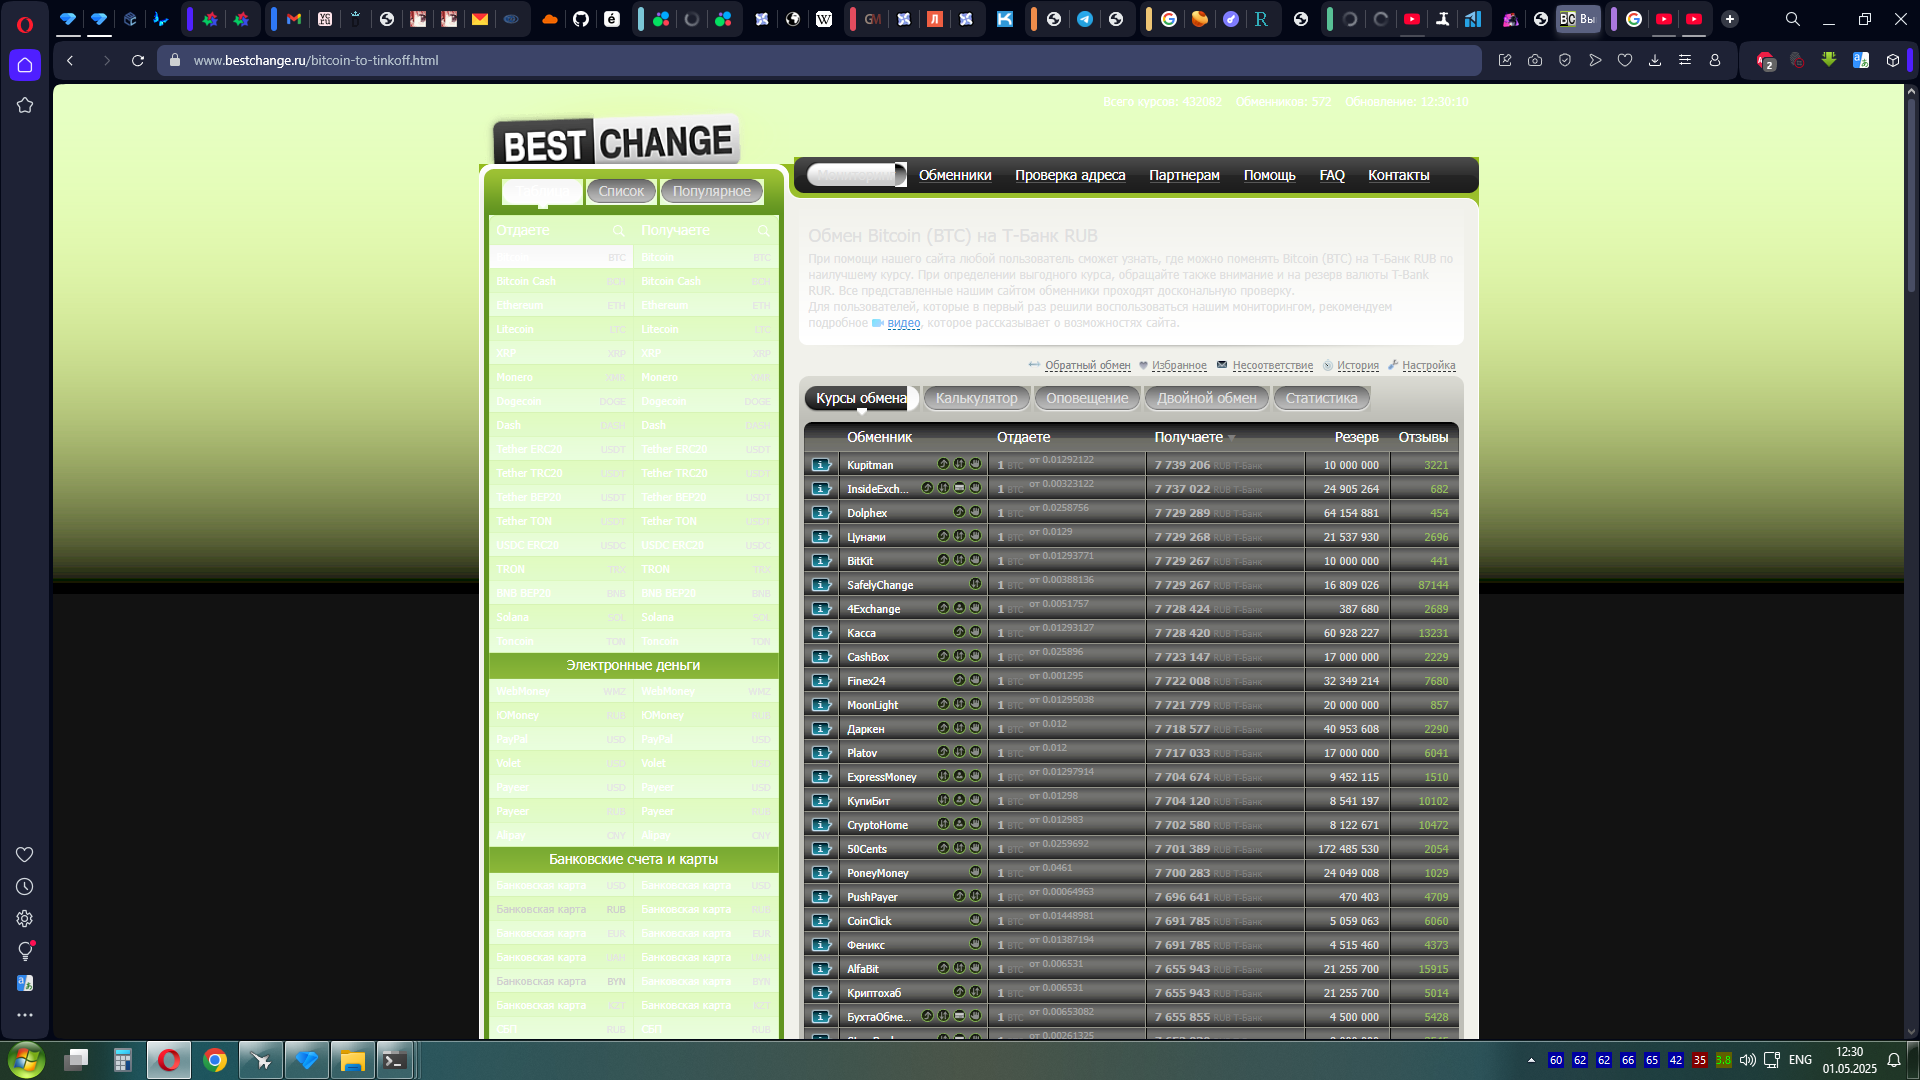Click the search icon beside Отдаете
The height and width of the screenshot is (1080, 1920).
click(x=619, y=231)
